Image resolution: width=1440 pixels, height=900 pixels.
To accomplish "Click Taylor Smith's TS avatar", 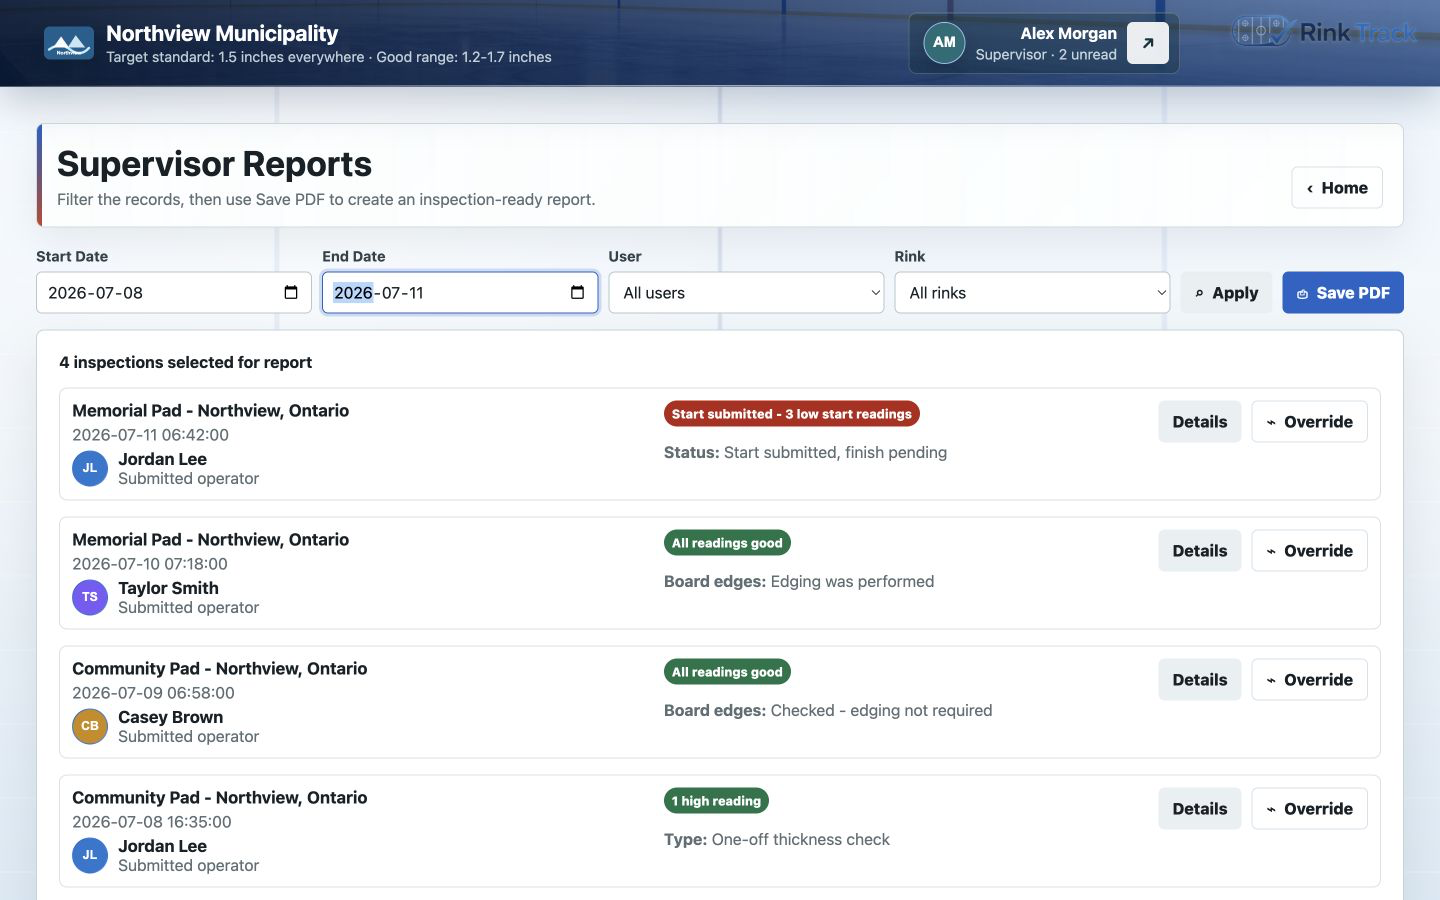I will tap(90, 597).
